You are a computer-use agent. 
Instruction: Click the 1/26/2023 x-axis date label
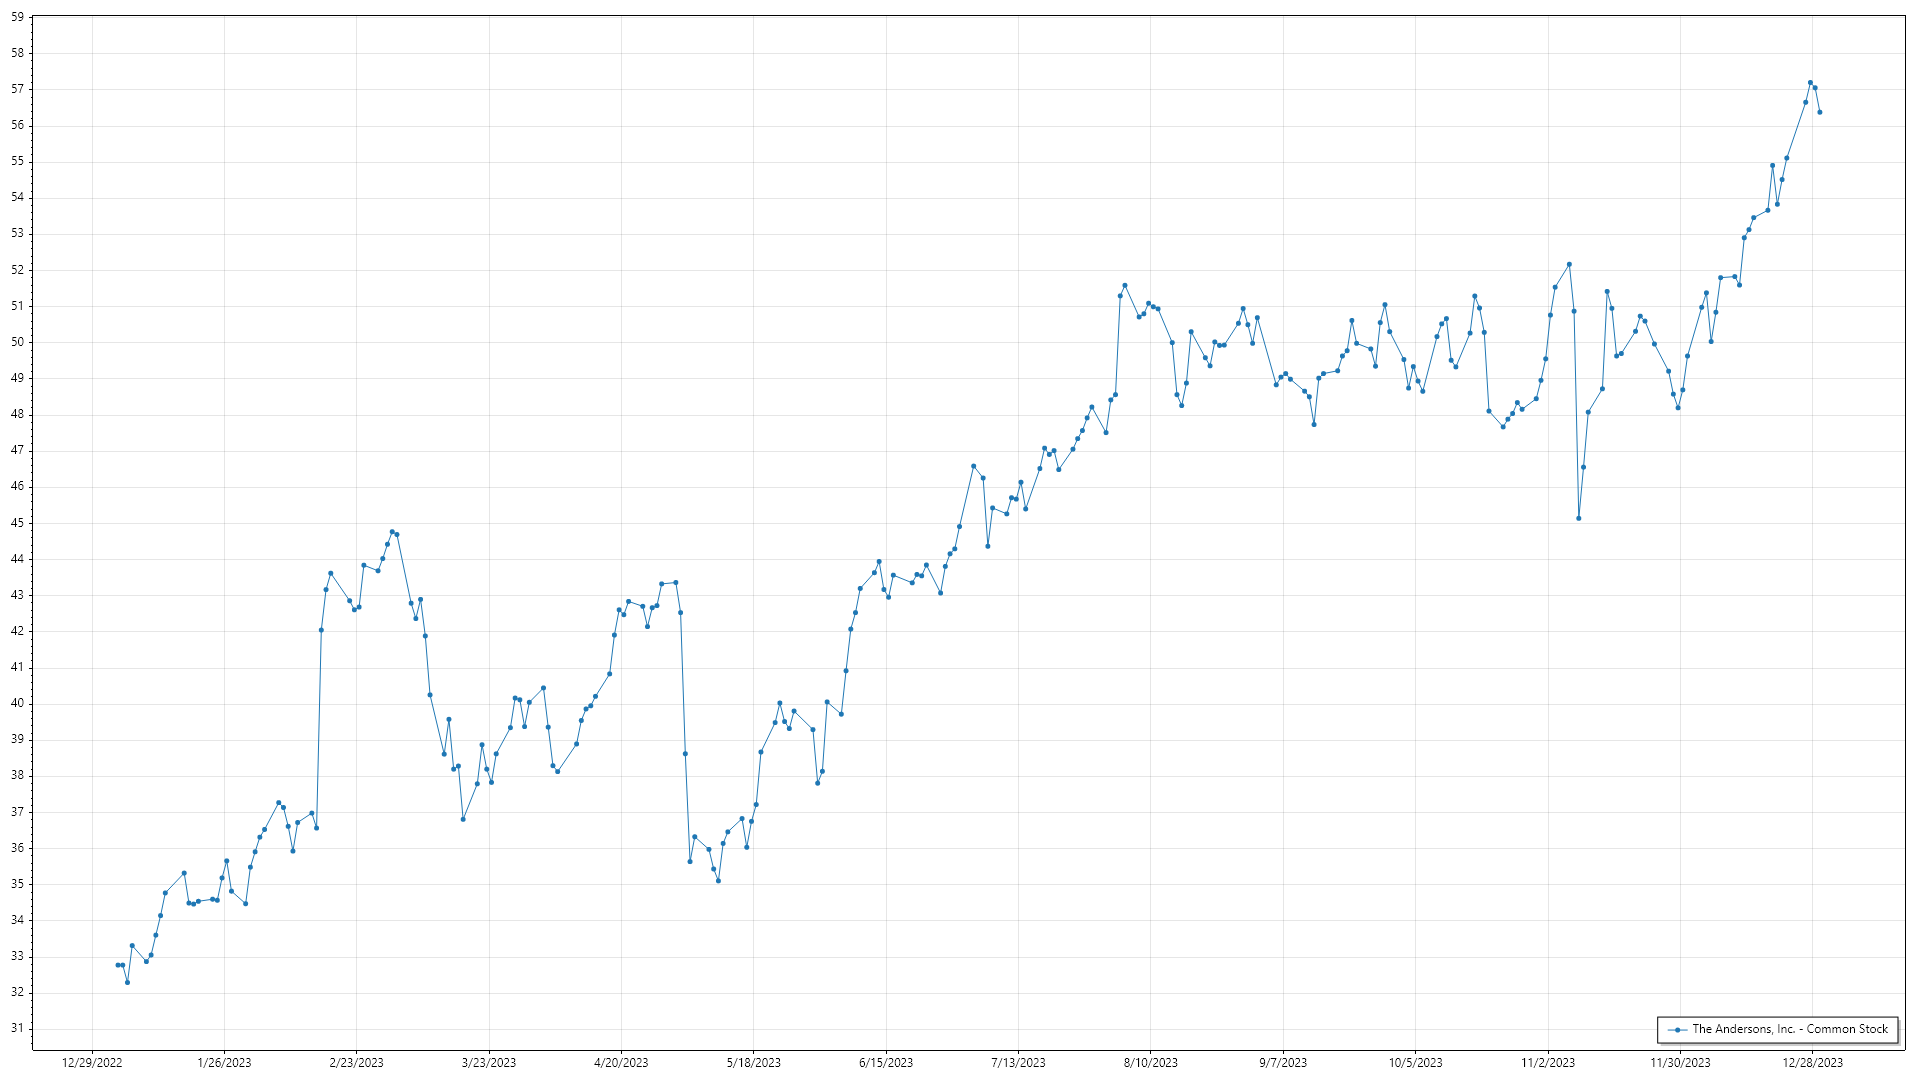coord(224,1063)
